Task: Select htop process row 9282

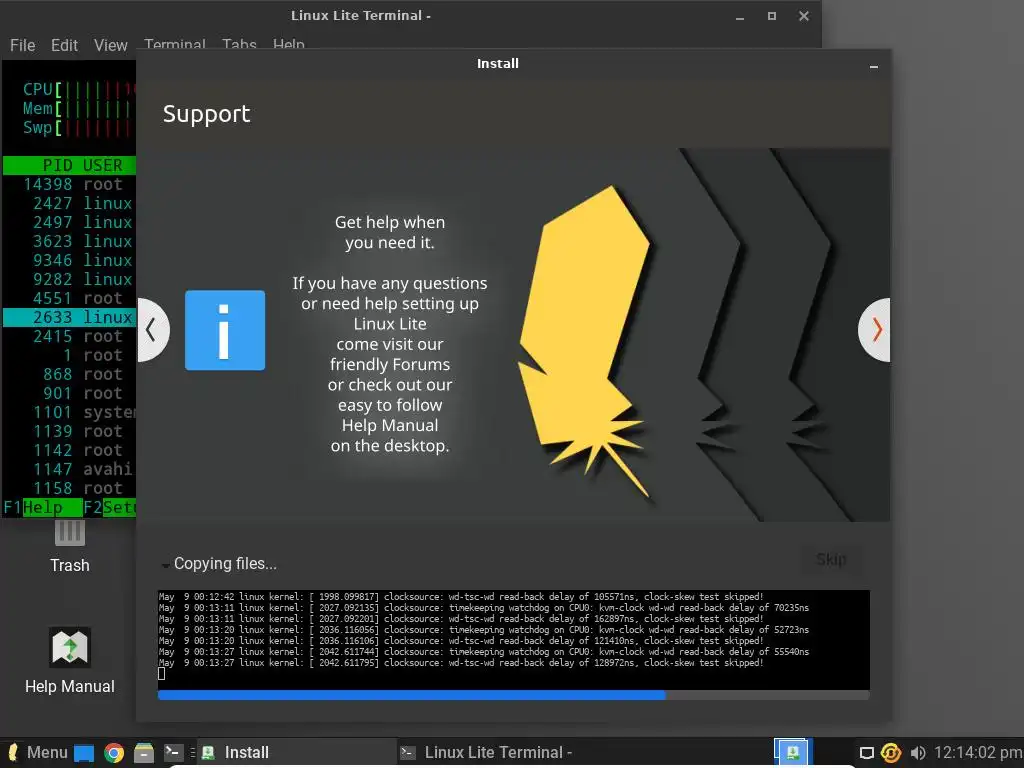Action: (69, 279)
